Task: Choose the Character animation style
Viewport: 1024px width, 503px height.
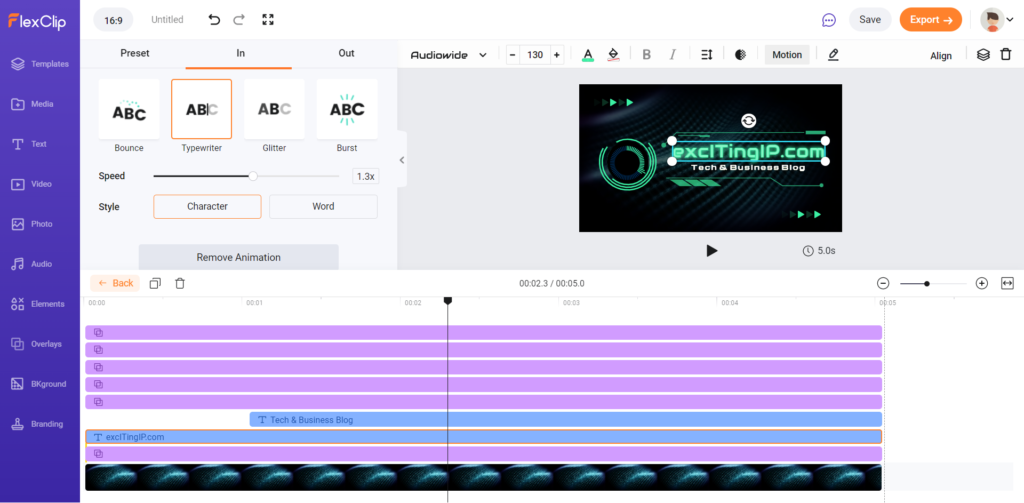Action: 207,206
